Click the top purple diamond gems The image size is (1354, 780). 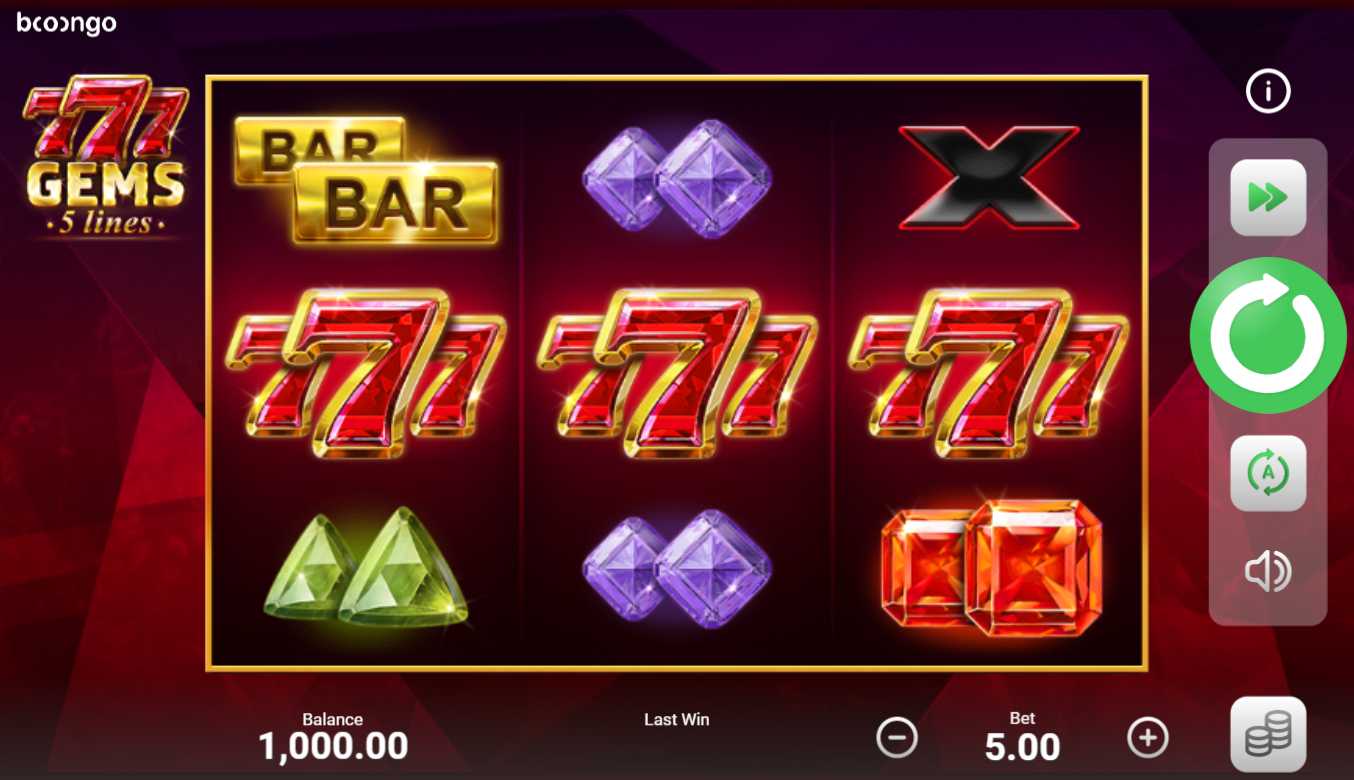[677, 179]
